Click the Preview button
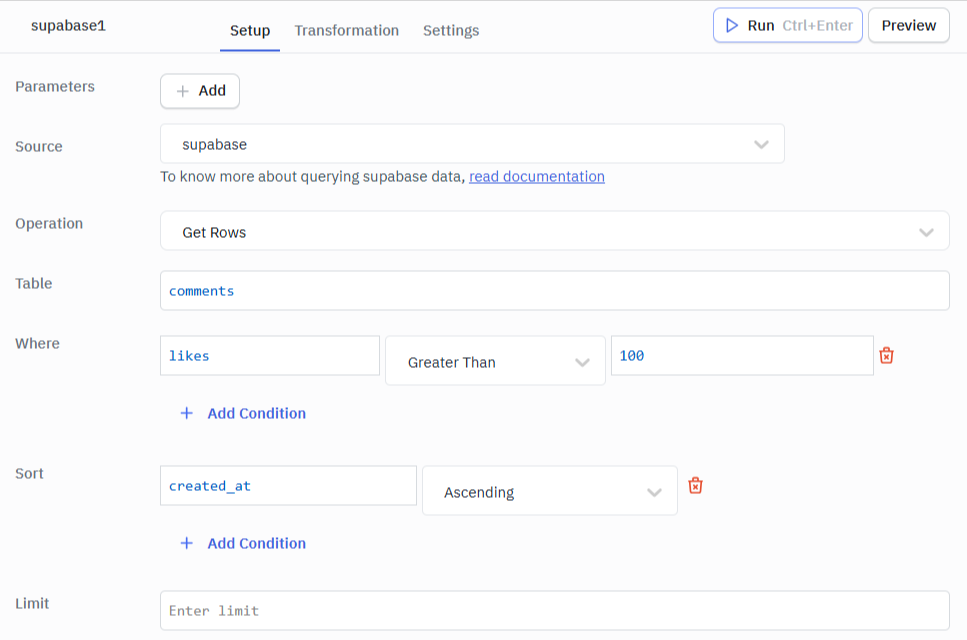The image size is (967, 640). click(x=908, y=25)
